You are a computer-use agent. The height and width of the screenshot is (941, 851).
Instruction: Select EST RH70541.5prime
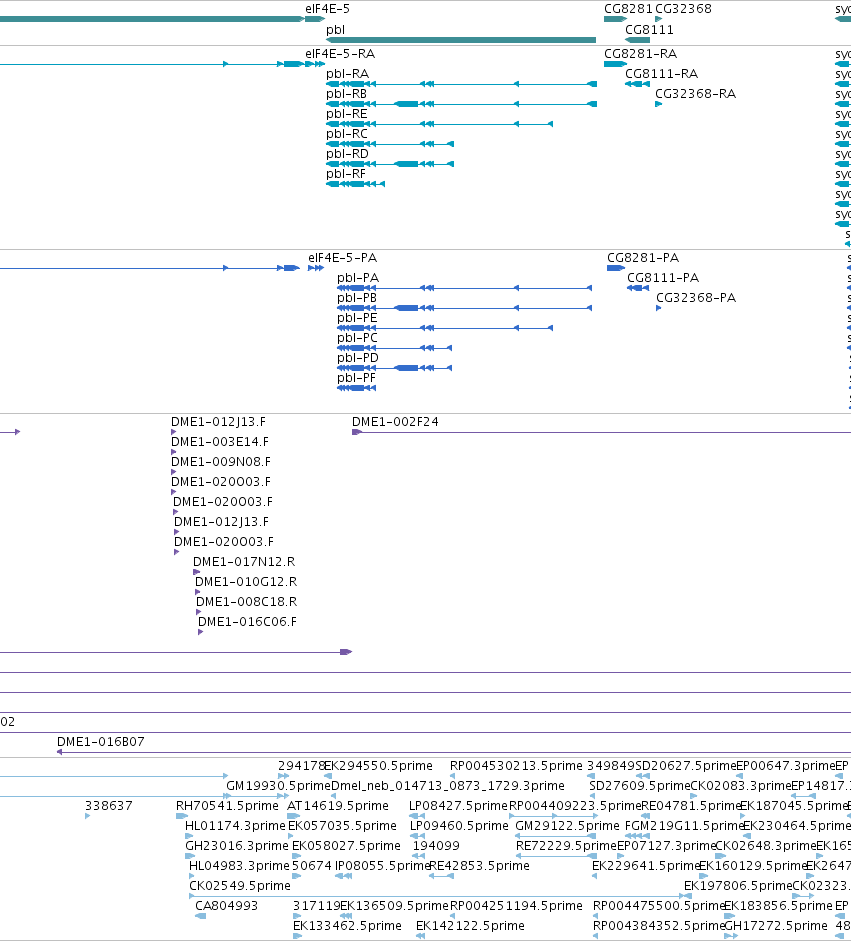pyautogui.click(x=227, y=805)
